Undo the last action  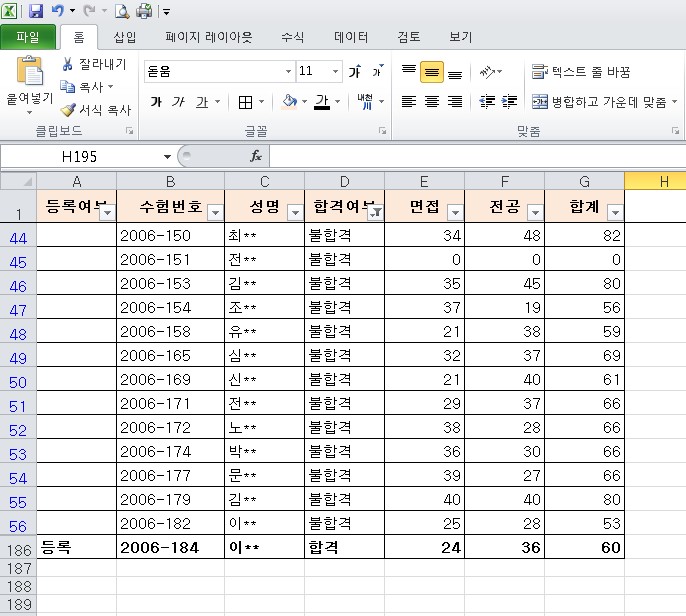[58, 10]
